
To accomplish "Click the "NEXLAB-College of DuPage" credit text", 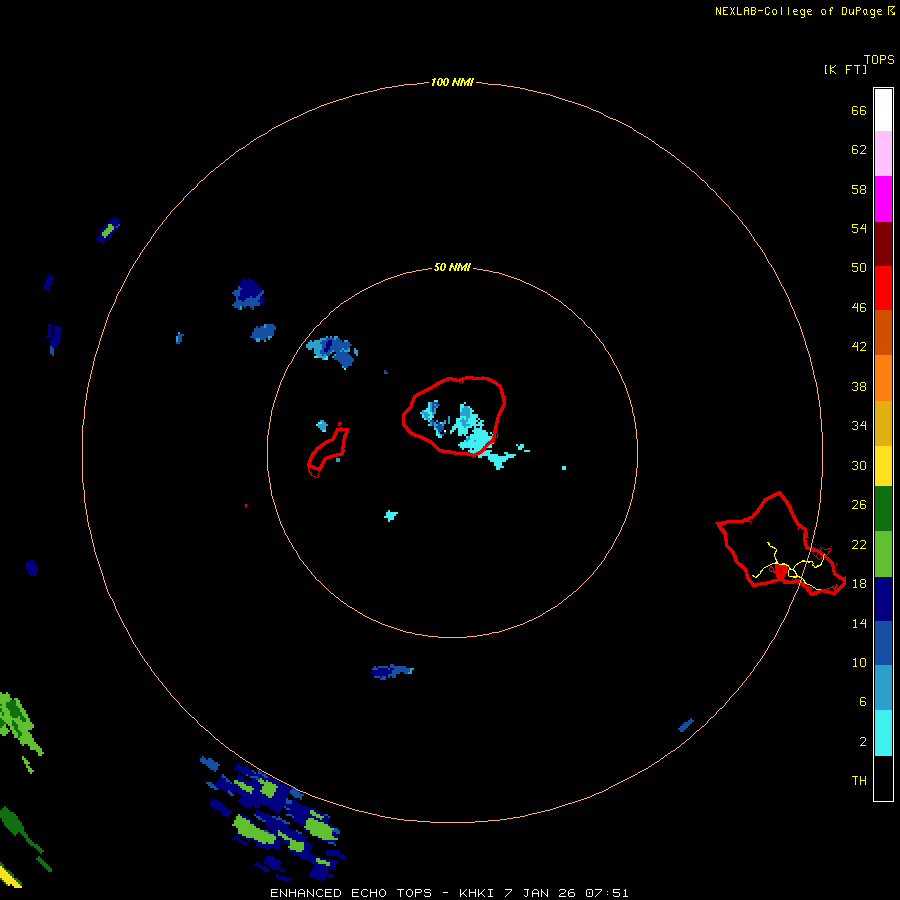I will coord(798,11).
